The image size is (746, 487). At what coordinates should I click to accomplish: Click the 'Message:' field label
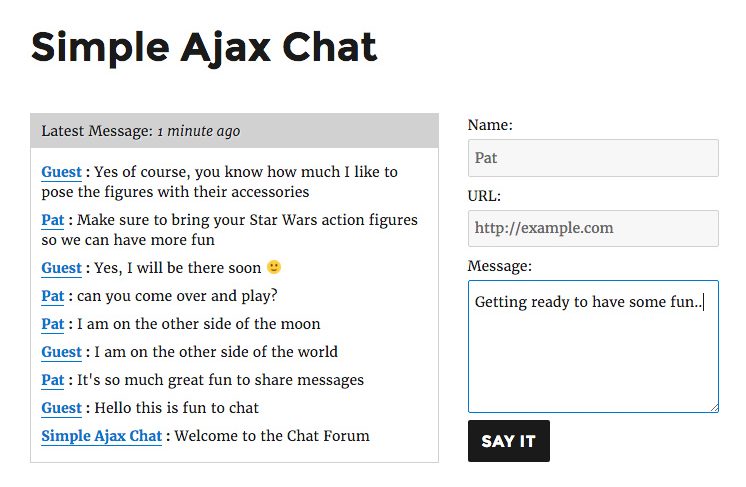500,266
